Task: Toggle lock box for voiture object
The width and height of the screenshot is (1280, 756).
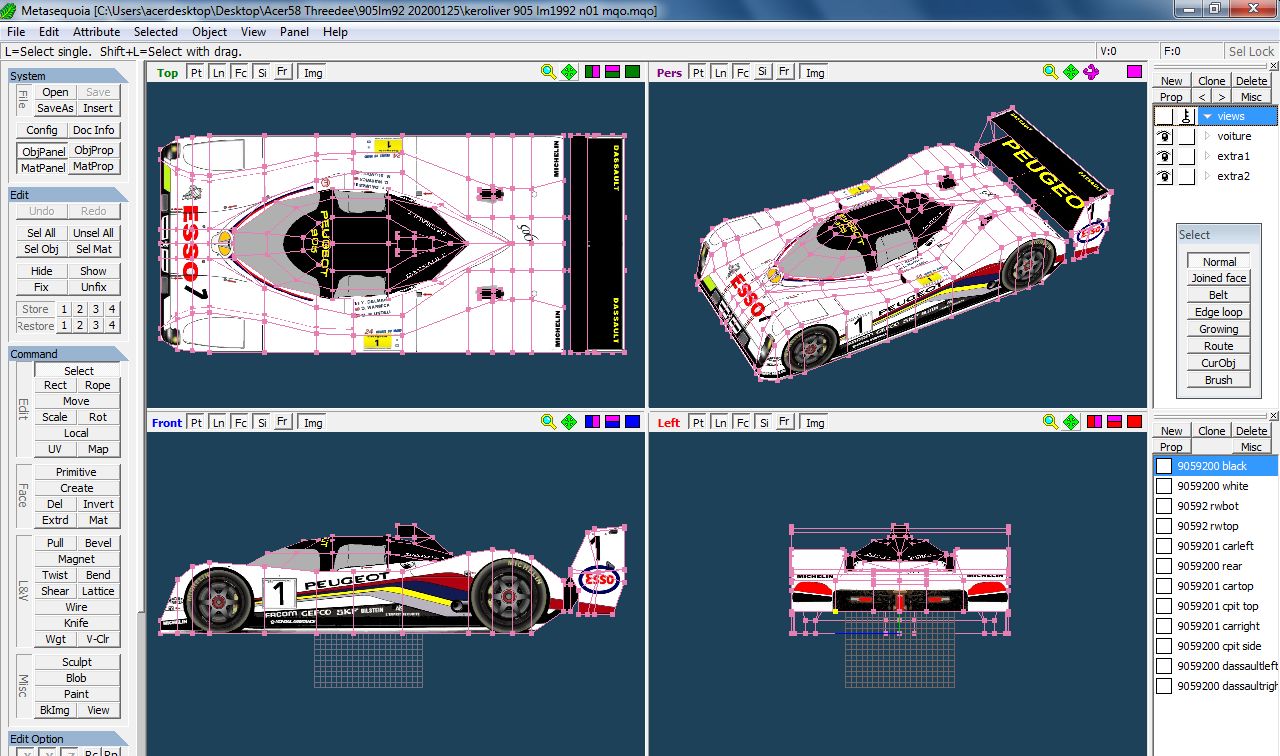Action: pyautogui.click(x=1186, y=136)
